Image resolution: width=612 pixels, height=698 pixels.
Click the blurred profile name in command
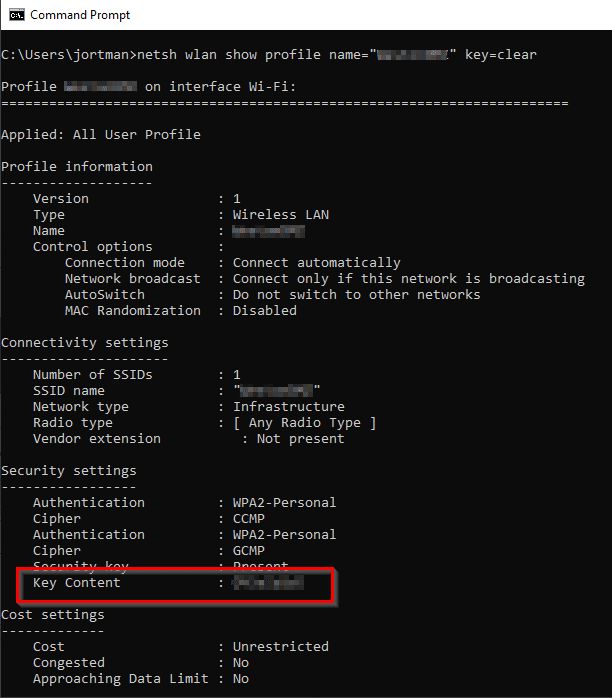click(412, 55)
